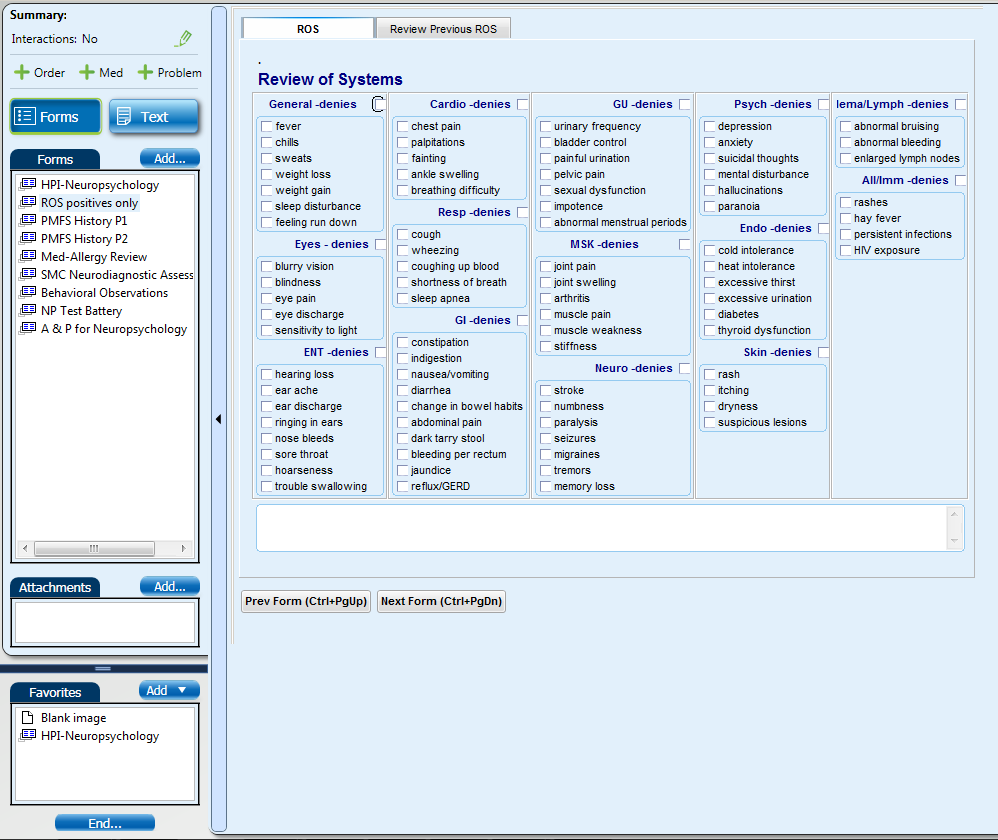Click the green pencil edit icon

click(183, 39)
